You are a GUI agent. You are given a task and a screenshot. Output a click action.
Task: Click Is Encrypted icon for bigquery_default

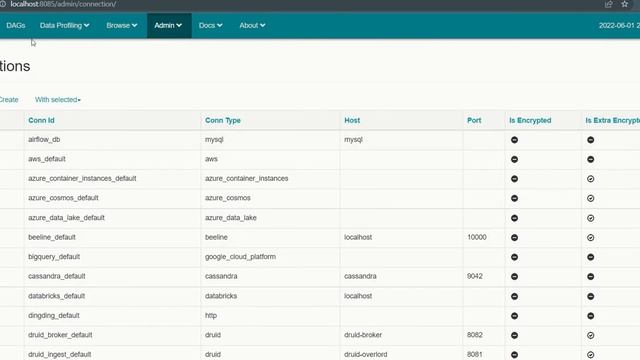(x=514, y=257)
